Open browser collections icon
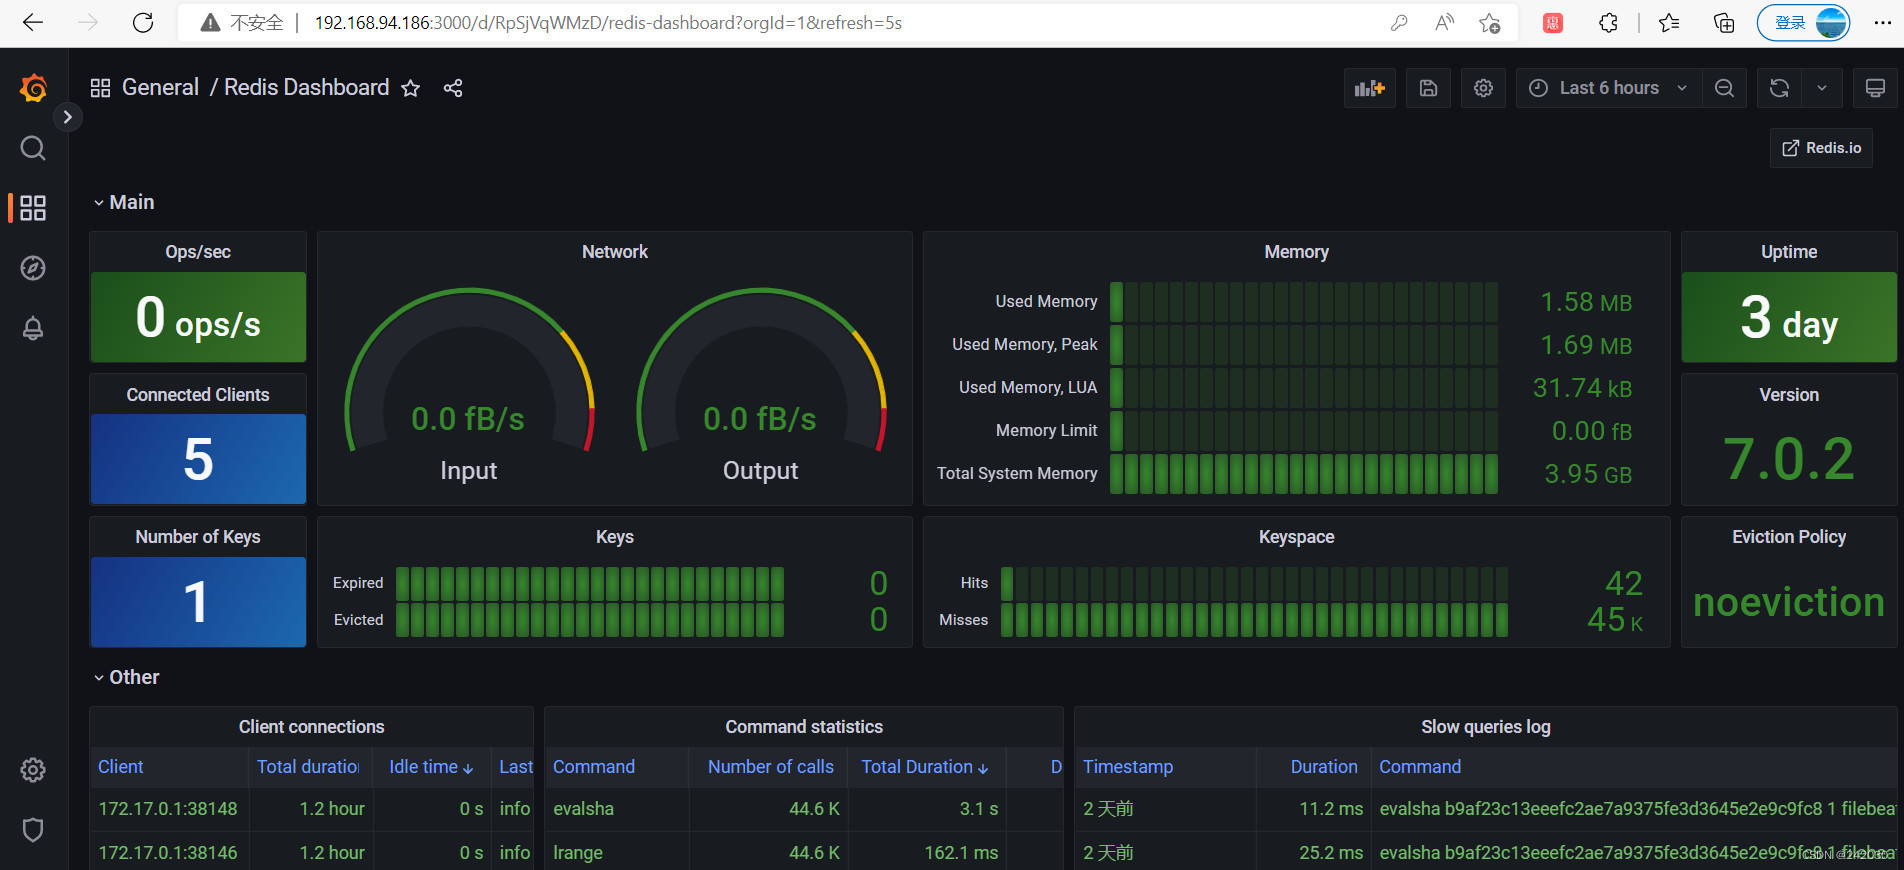The height and width of the screenshot is (870, 1904). coord(1724,23)
